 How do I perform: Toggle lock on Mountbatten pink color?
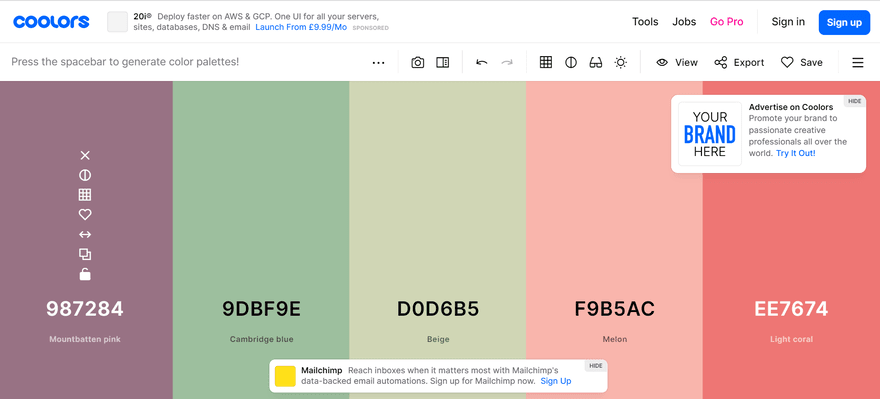(x=85, y=274)
